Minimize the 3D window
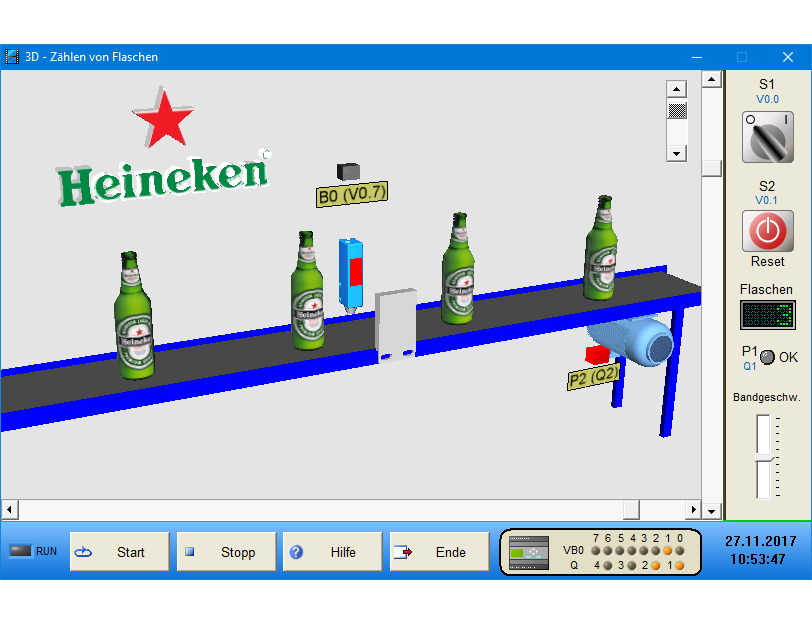This screenshot has width=812, height=625. coord(697,57)
